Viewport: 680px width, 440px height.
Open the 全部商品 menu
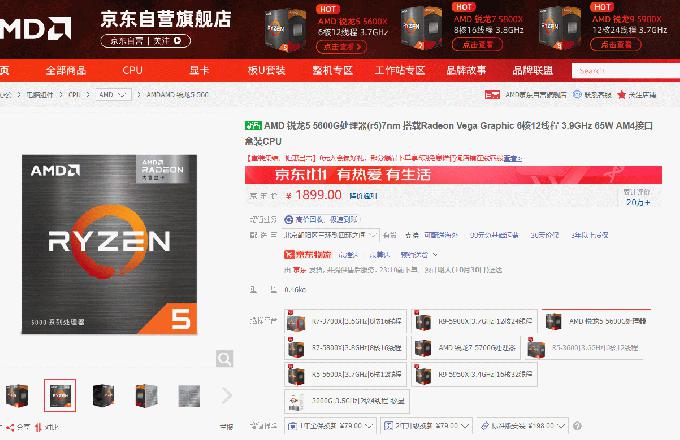pos(66,70)
